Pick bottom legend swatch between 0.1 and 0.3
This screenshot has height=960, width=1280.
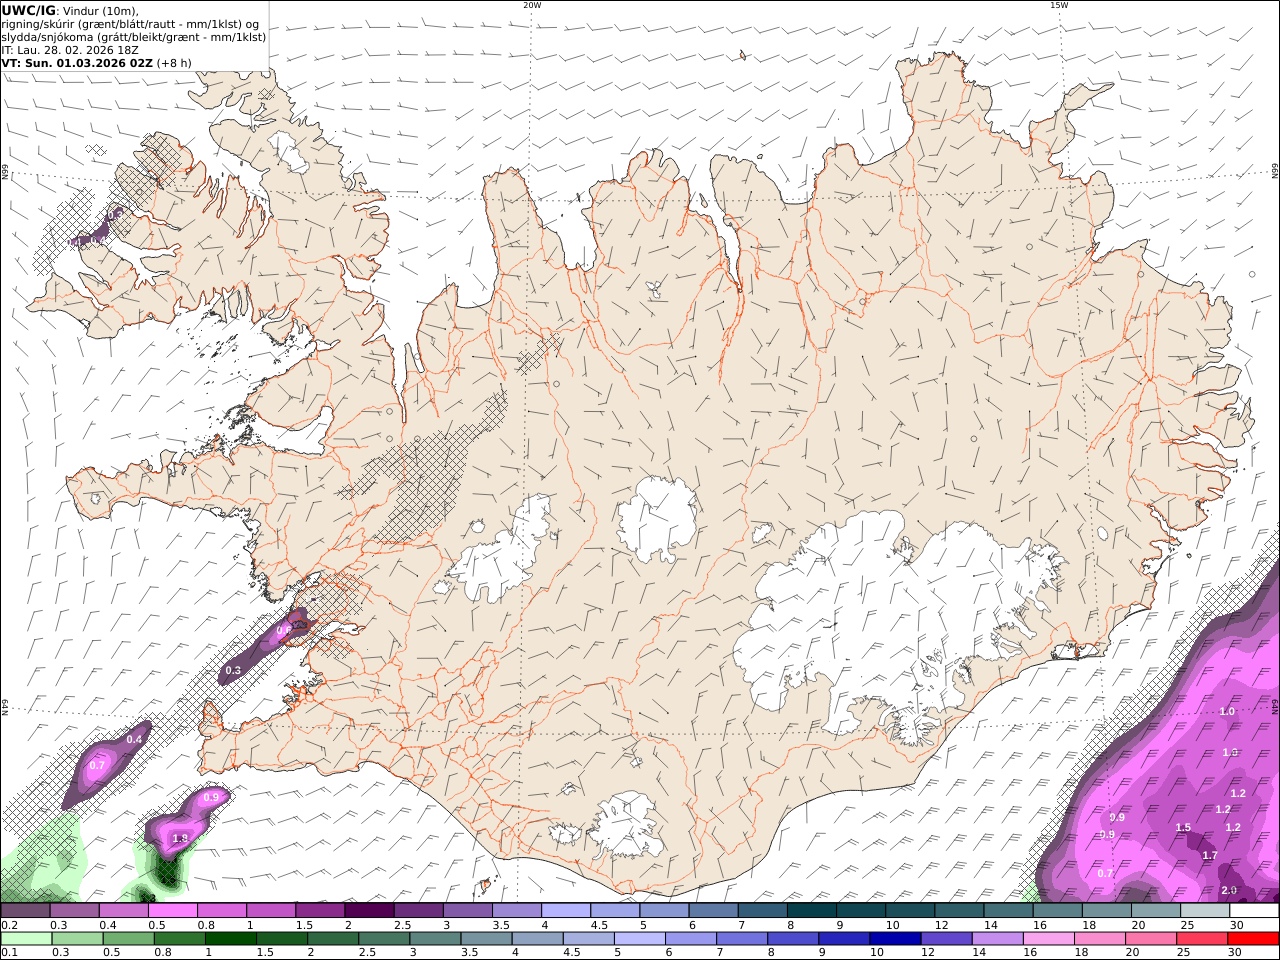(26, 938)
